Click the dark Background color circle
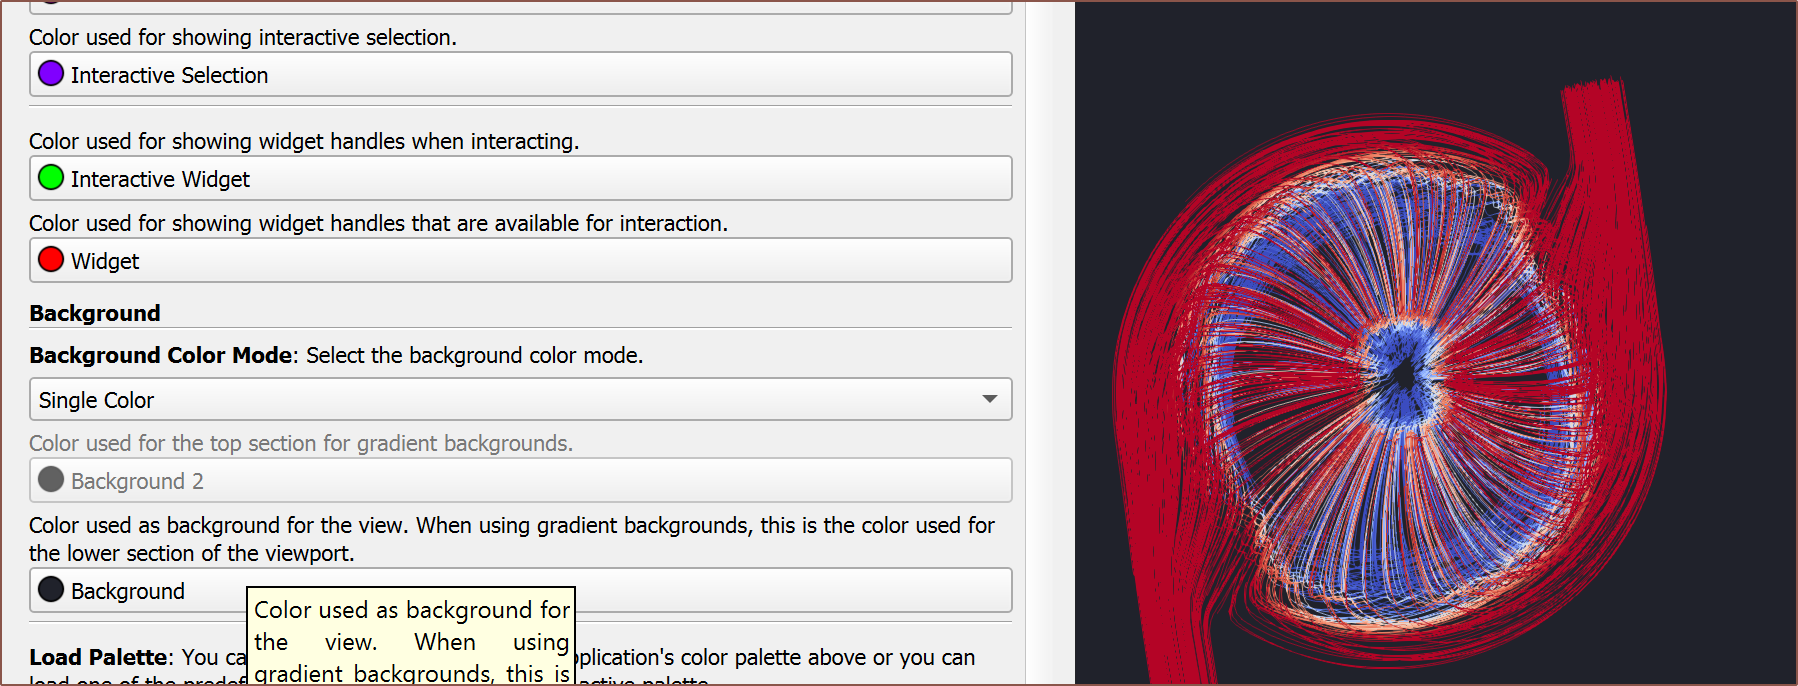 coord(51,590)
